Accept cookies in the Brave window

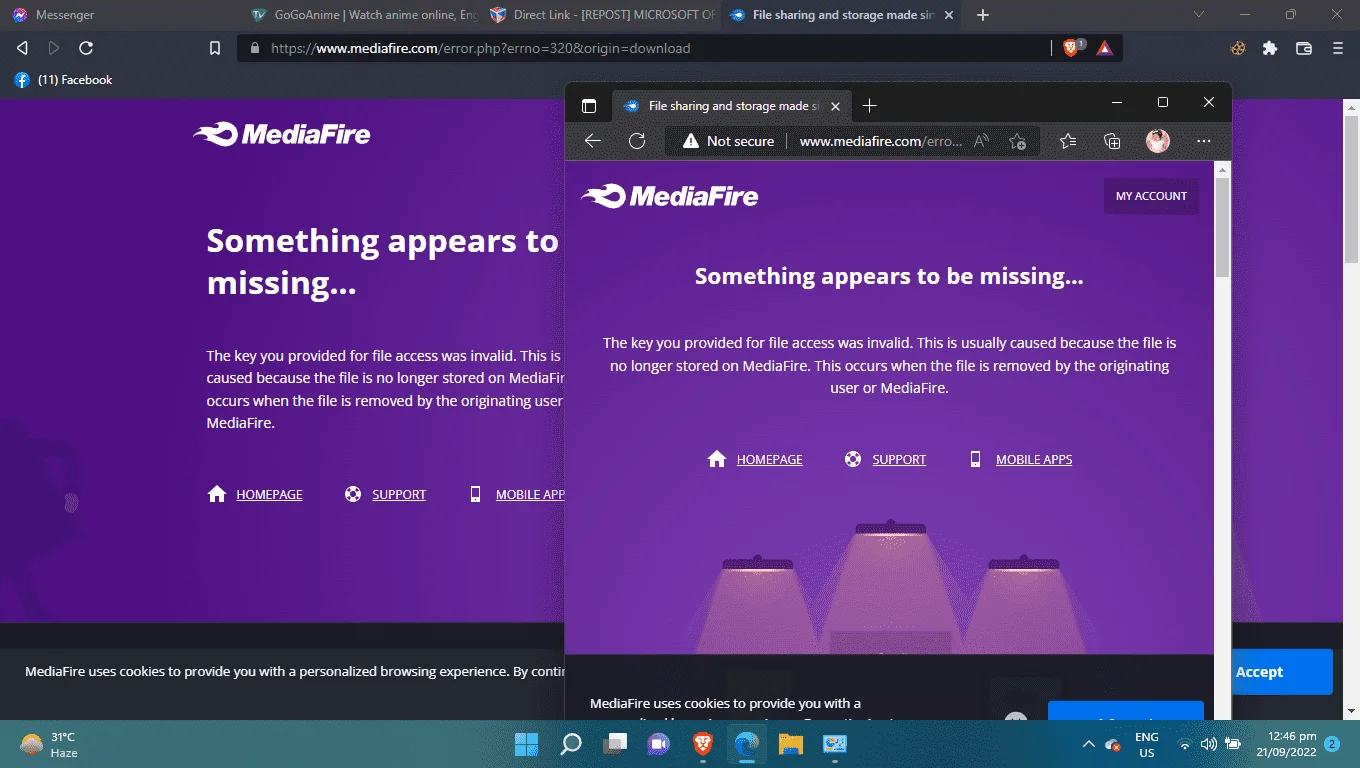(x=1283, y=672)
